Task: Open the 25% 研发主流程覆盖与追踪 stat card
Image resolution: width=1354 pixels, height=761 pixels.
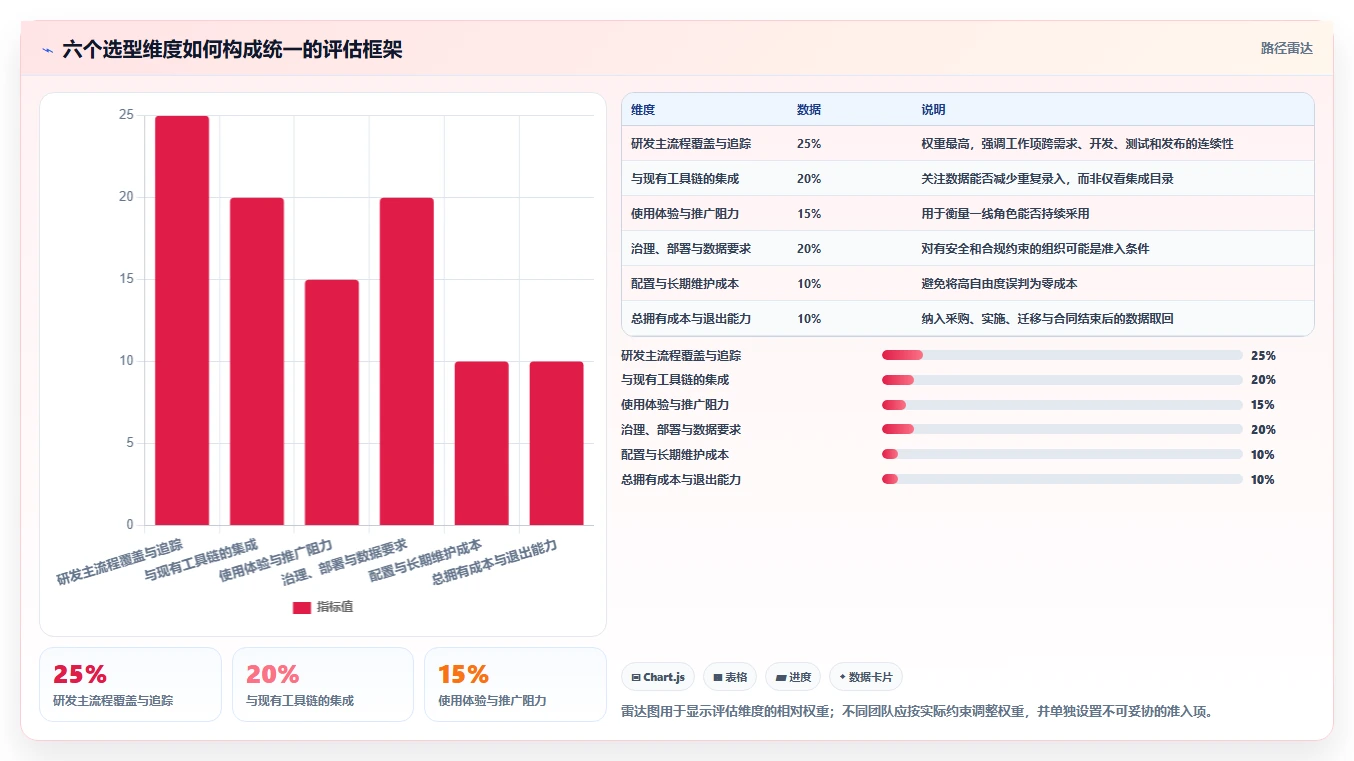Action: 130,684
